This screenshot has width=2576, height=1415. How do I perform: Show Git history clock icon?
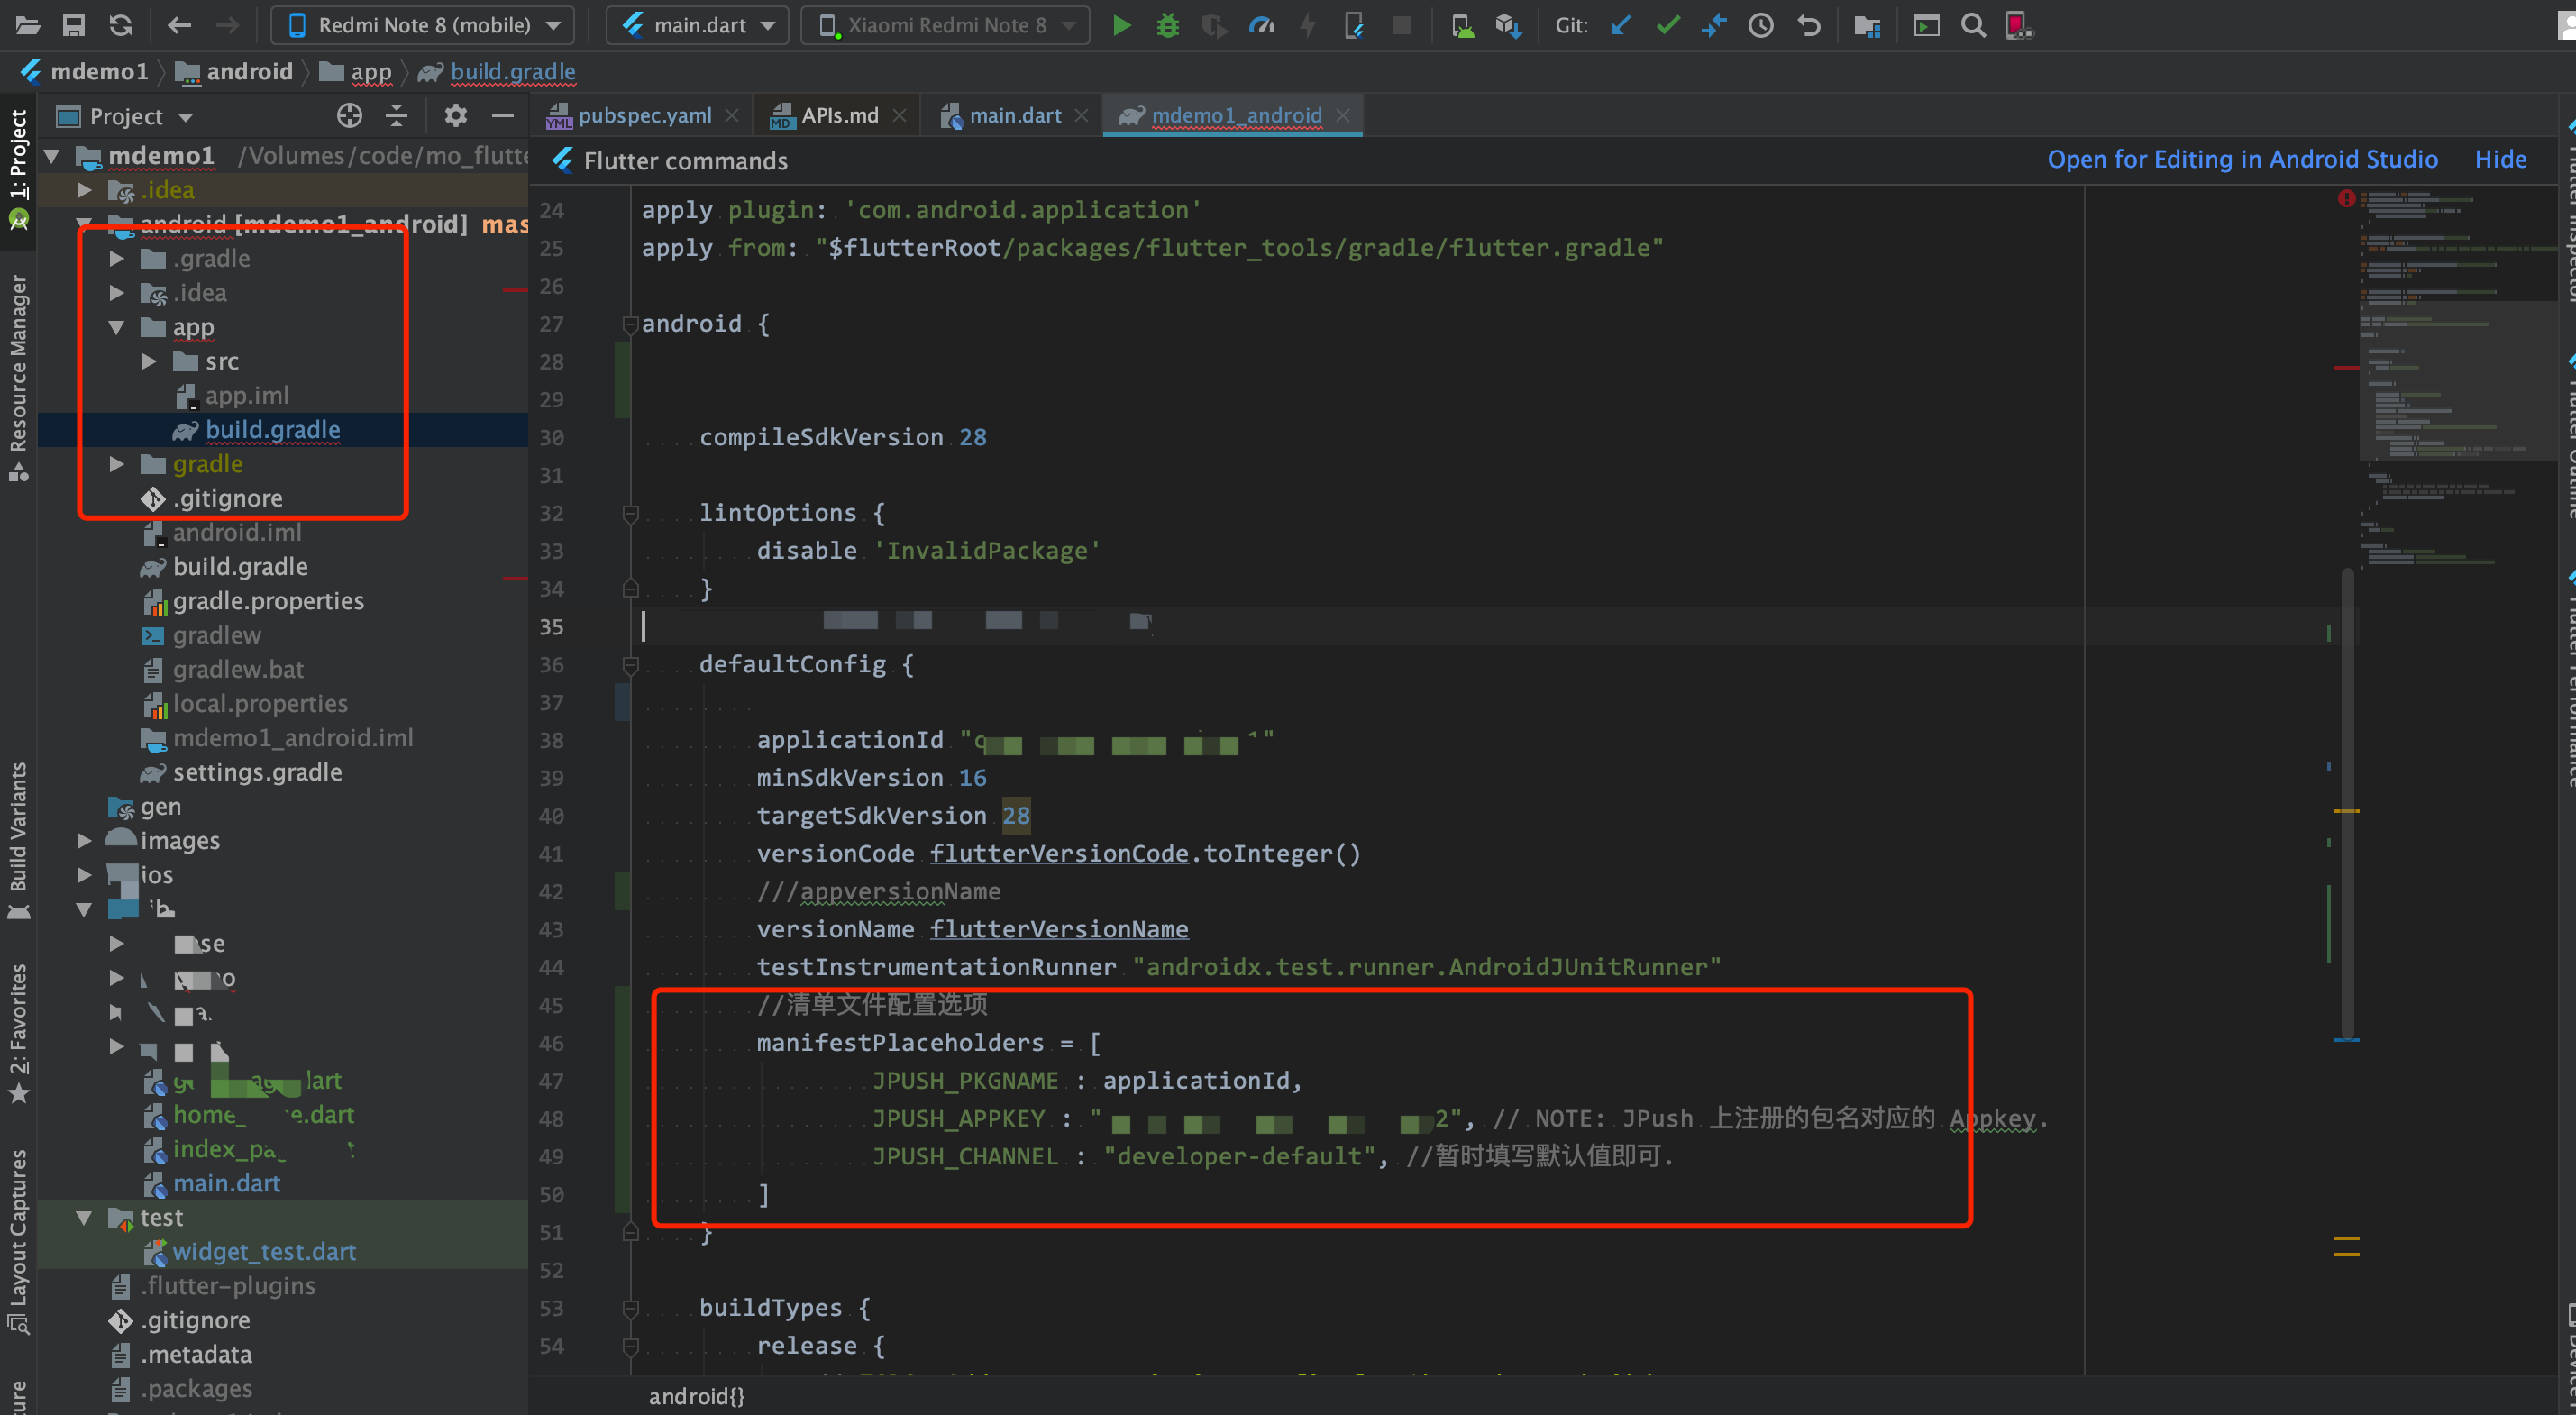(x=1761, y=26)
